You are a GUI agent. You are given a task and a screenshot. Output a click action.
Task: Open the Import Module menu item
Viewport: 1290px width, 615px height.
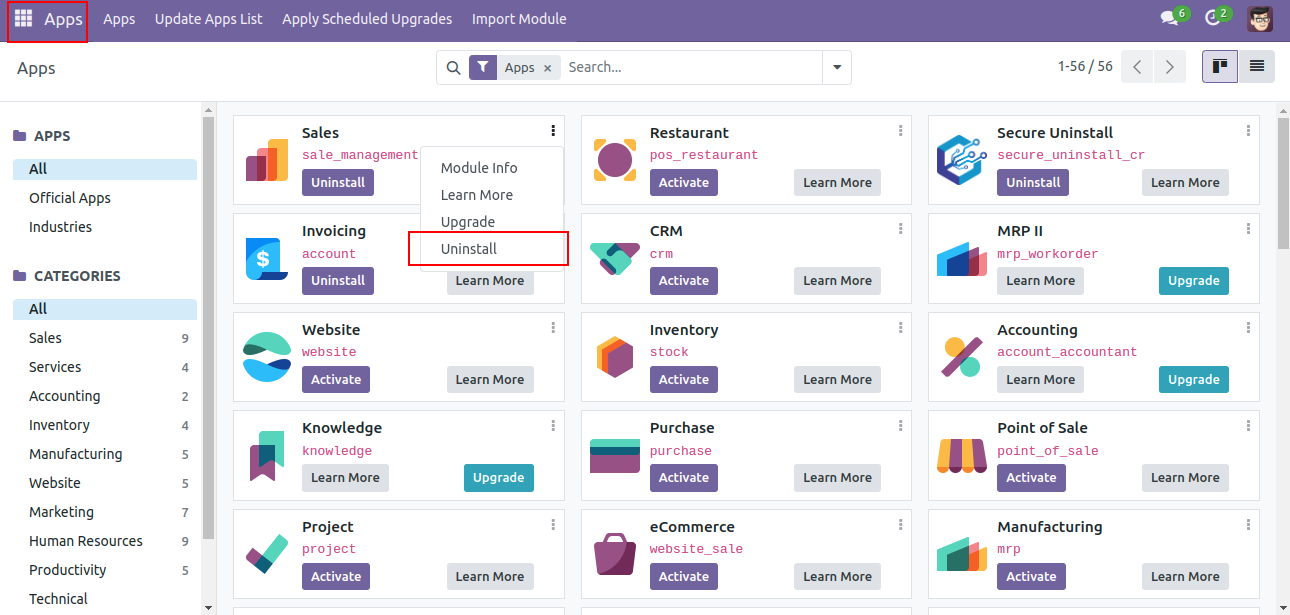click(519, 19)
